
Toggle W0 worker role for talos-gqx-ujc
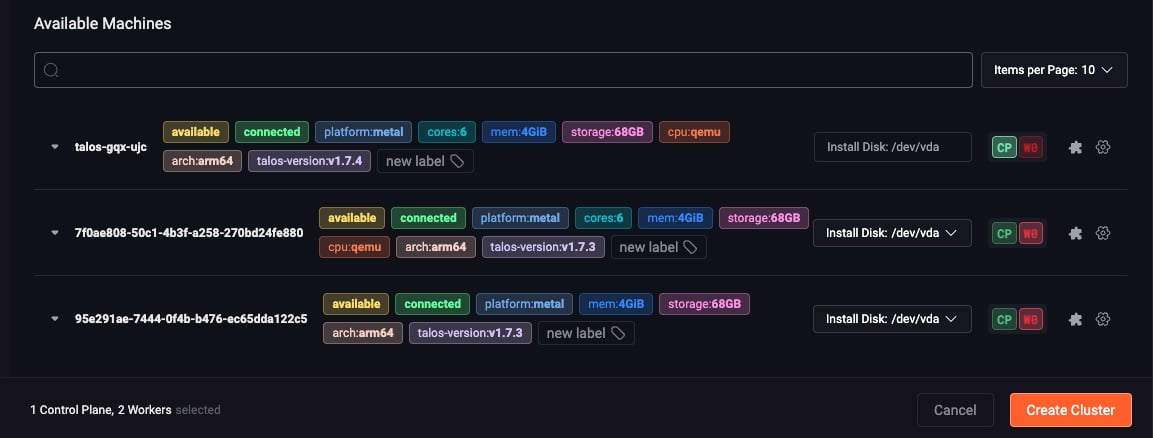pyautogui.click(x=1031, y=147)
